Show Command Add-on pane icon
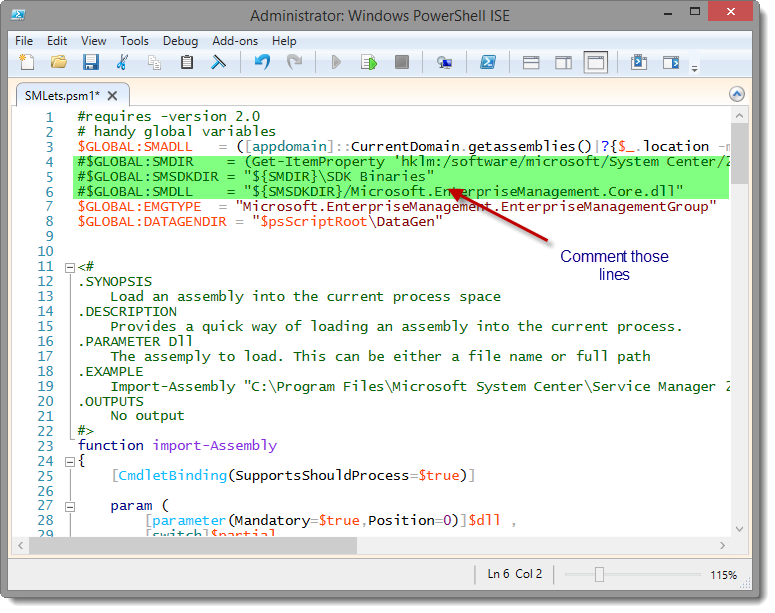The height and width of the screenshot is (613, 775). 671,62
